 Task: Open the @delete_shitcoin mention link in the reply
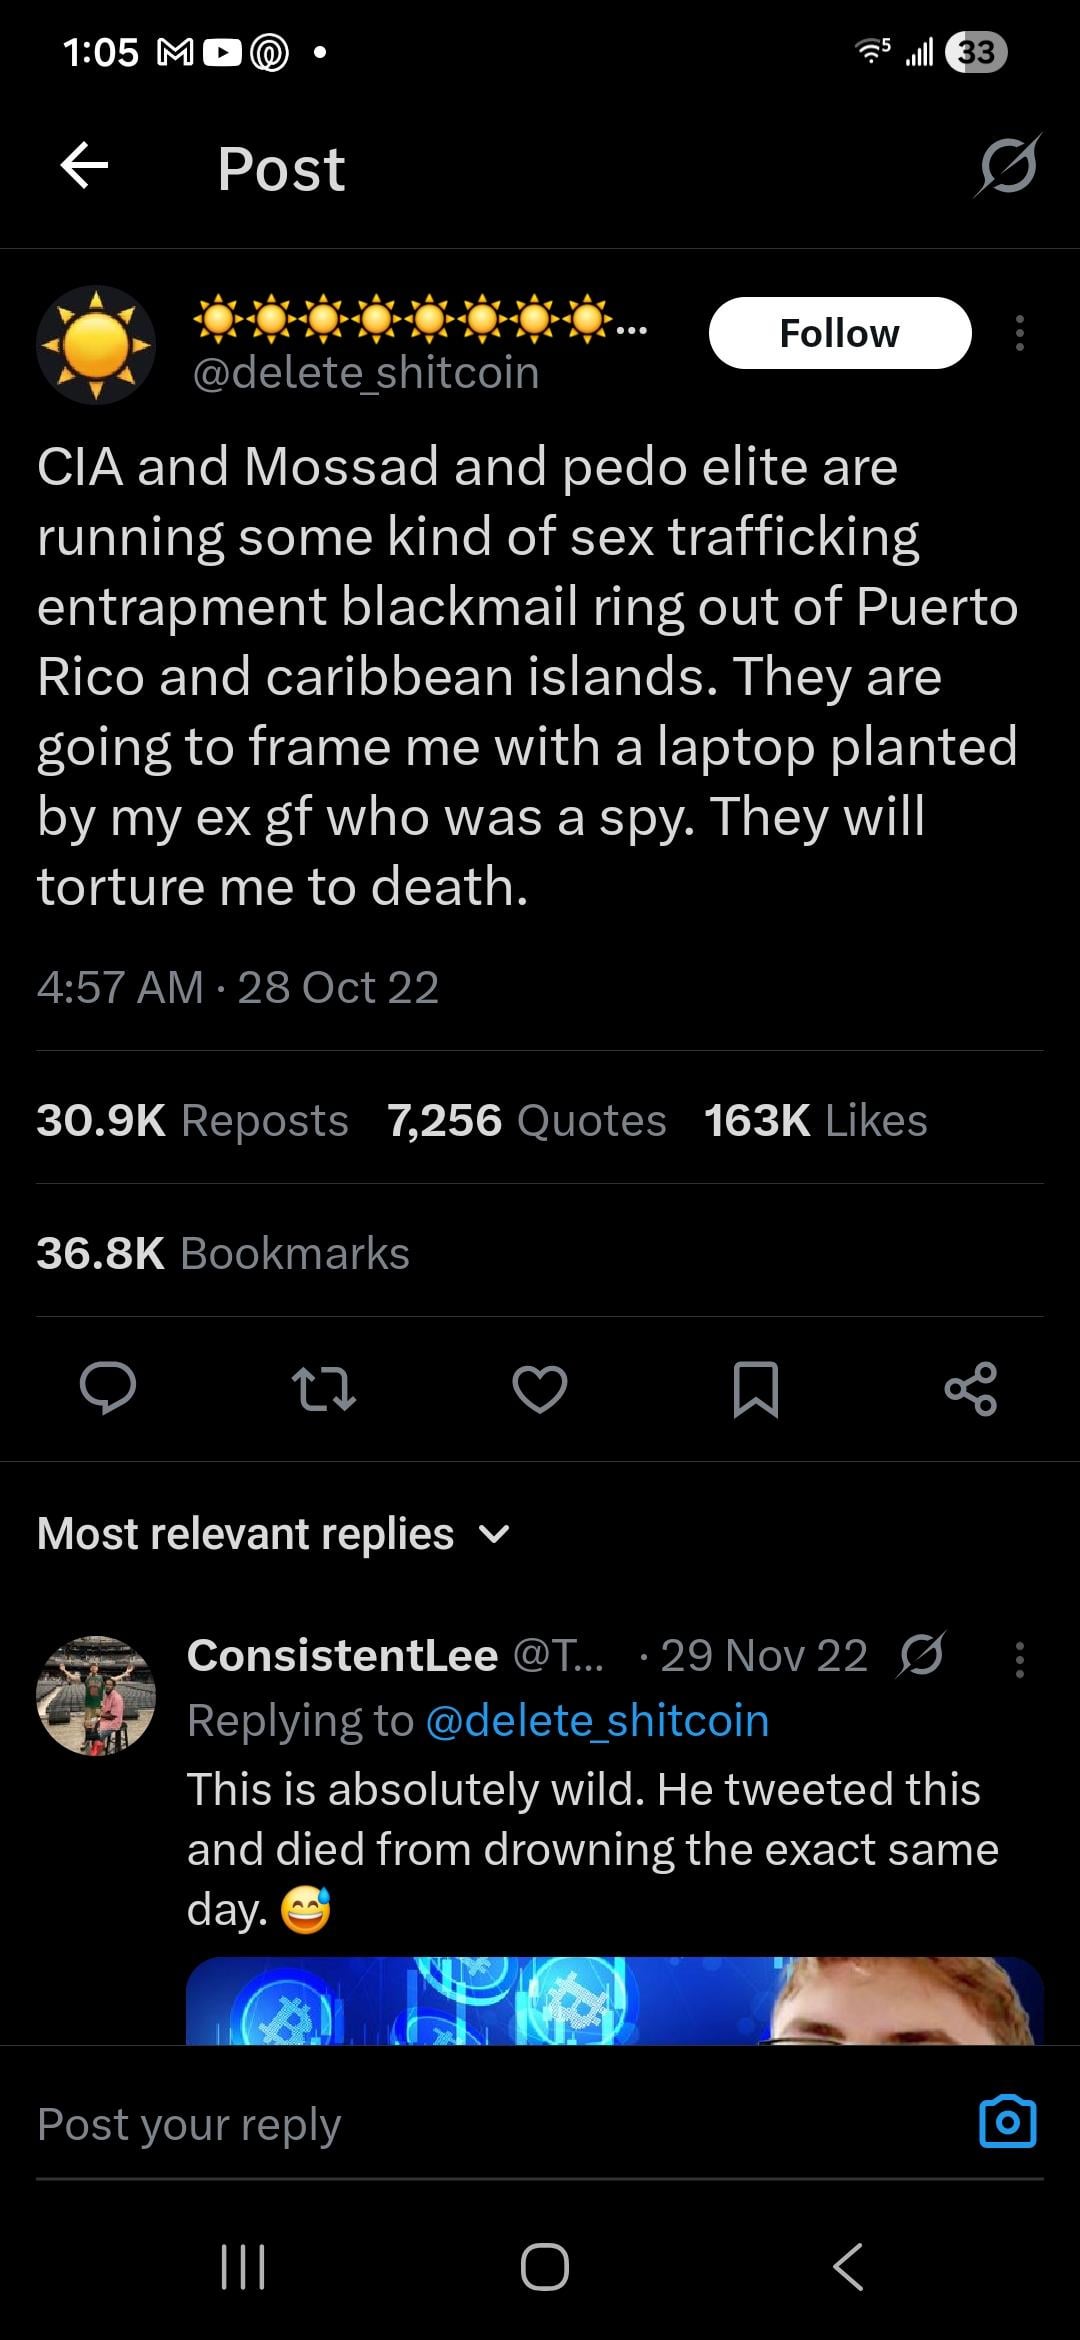coord(597,1720)
